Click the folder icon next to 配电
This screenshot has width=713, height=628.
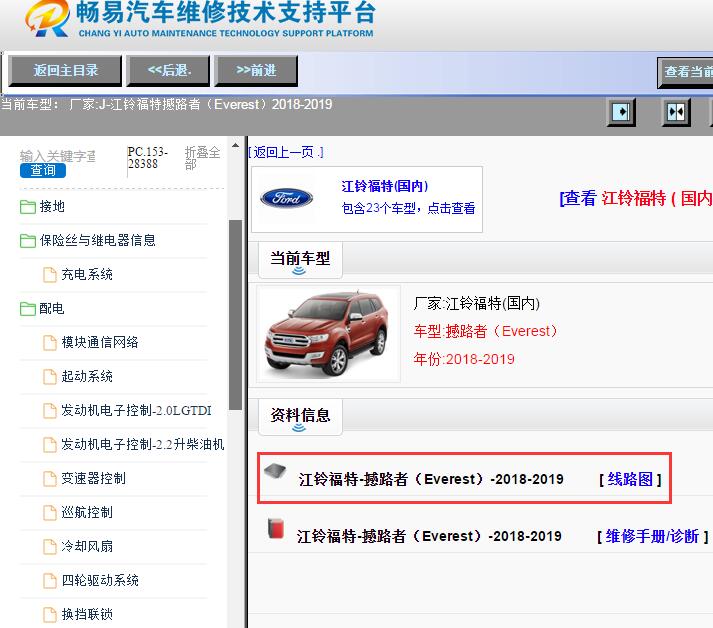pos(28,309)
